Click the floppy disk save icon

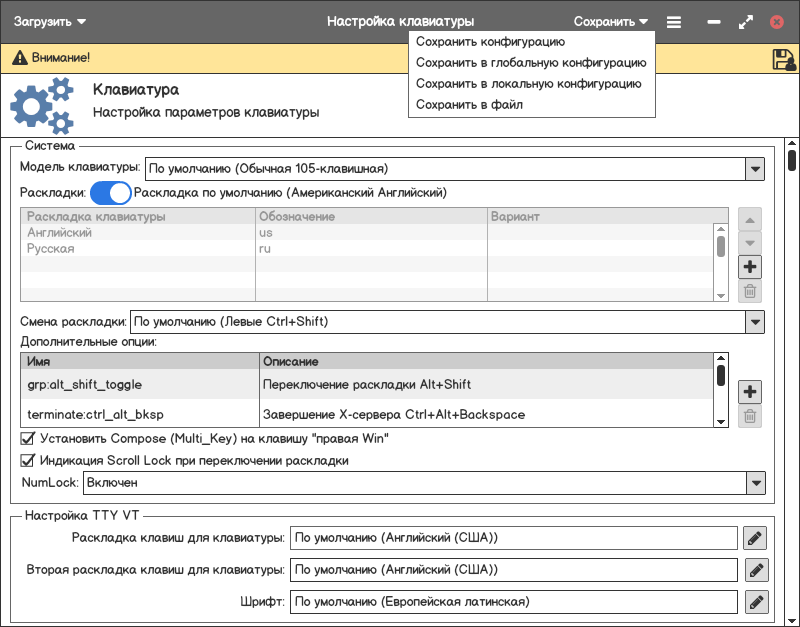783,60
